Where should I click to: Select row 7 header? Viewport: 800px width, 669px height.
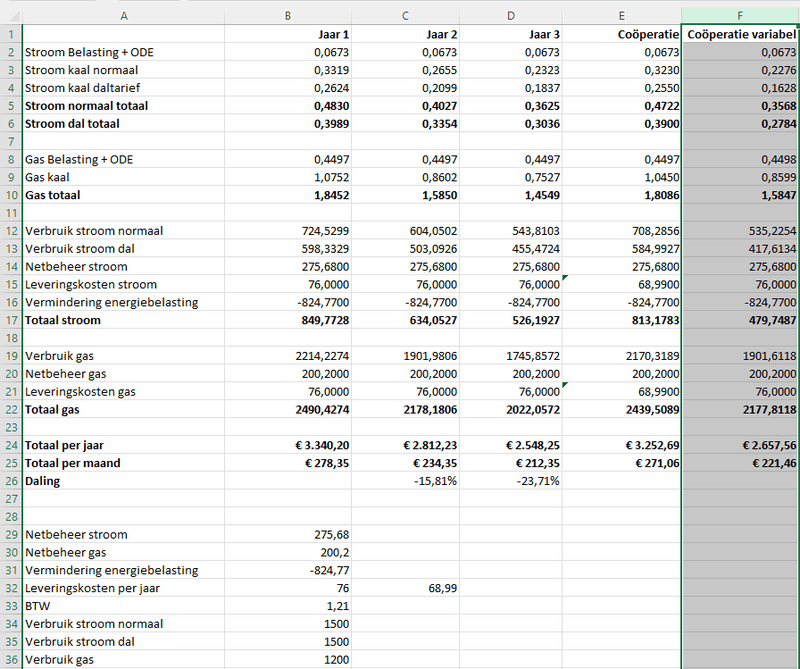pos(11,141)
